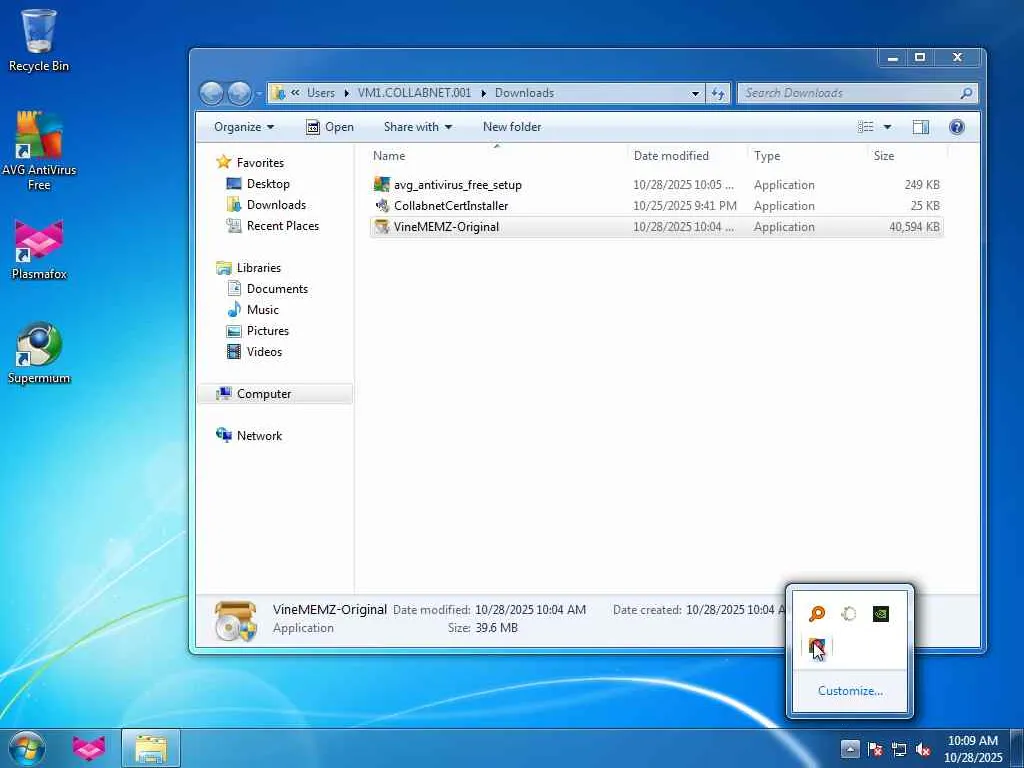Image resolution: width=1024 pixels, height=768 pixels.
Task: Create a New folder
Action: [x=512, y=127]
